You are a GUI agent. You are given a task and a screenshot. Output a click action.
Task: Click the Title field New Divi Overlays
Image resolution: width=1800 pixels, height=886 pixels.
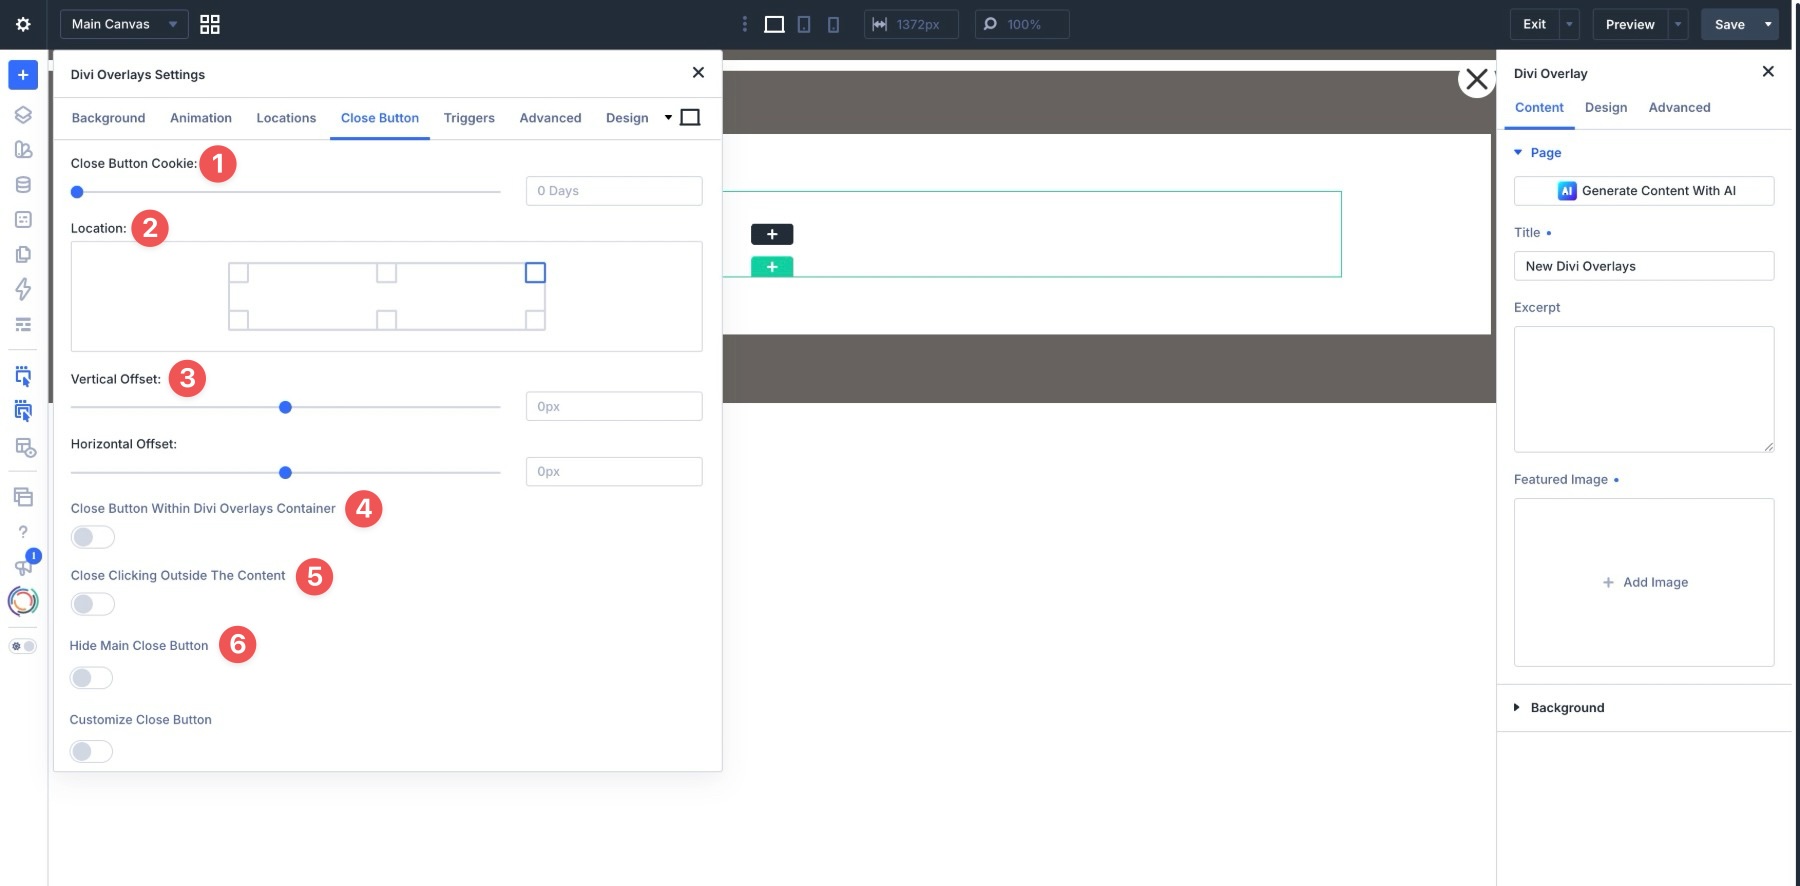pos(1644,266)
